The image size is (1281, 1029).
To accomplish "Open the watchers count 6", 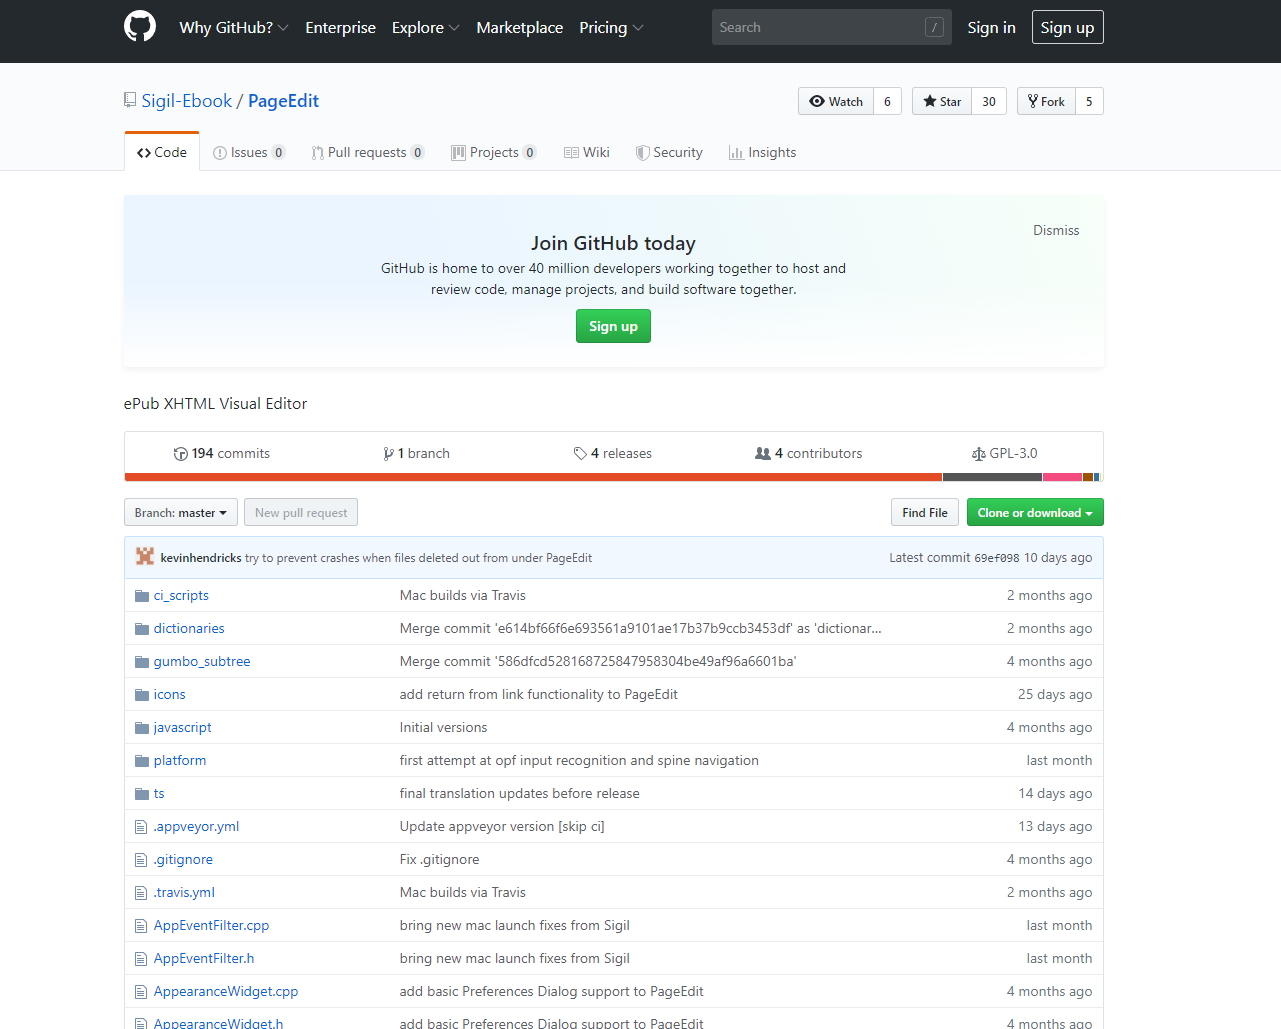I will click(x=887, y=101).
